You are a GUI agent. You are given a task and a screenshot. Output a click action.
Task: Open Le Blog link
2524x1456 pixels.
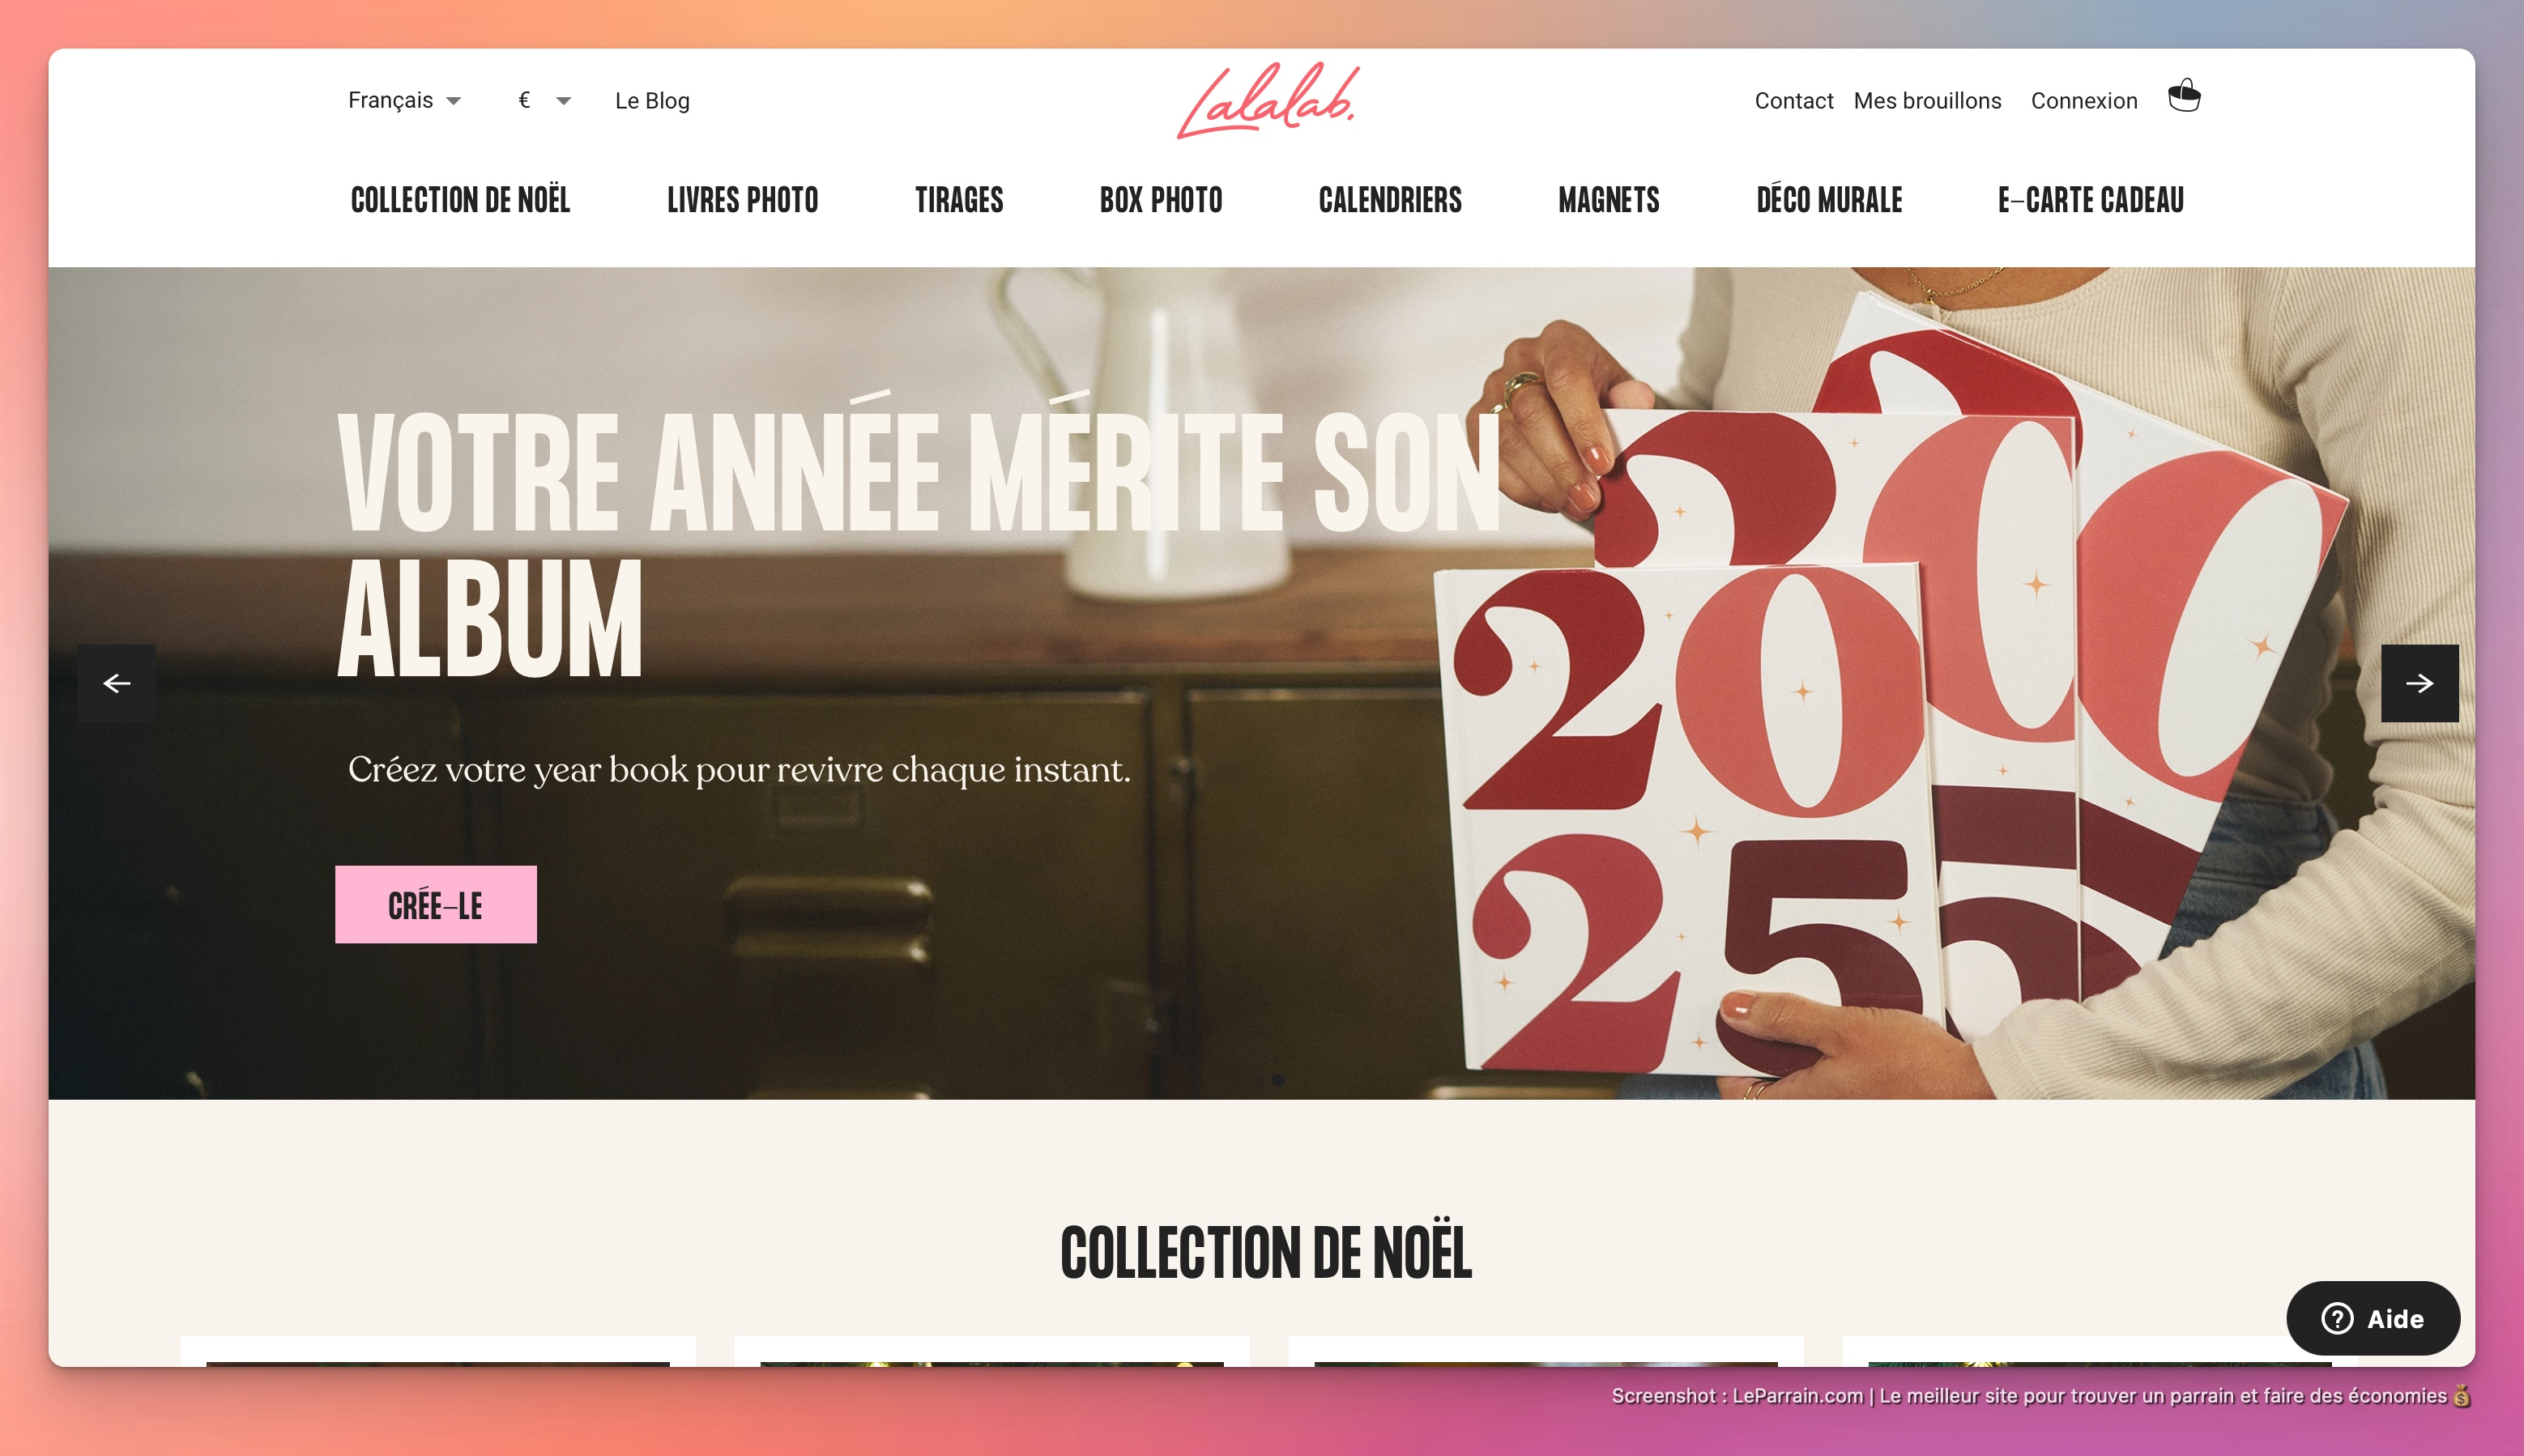click(x=652, y=101)
